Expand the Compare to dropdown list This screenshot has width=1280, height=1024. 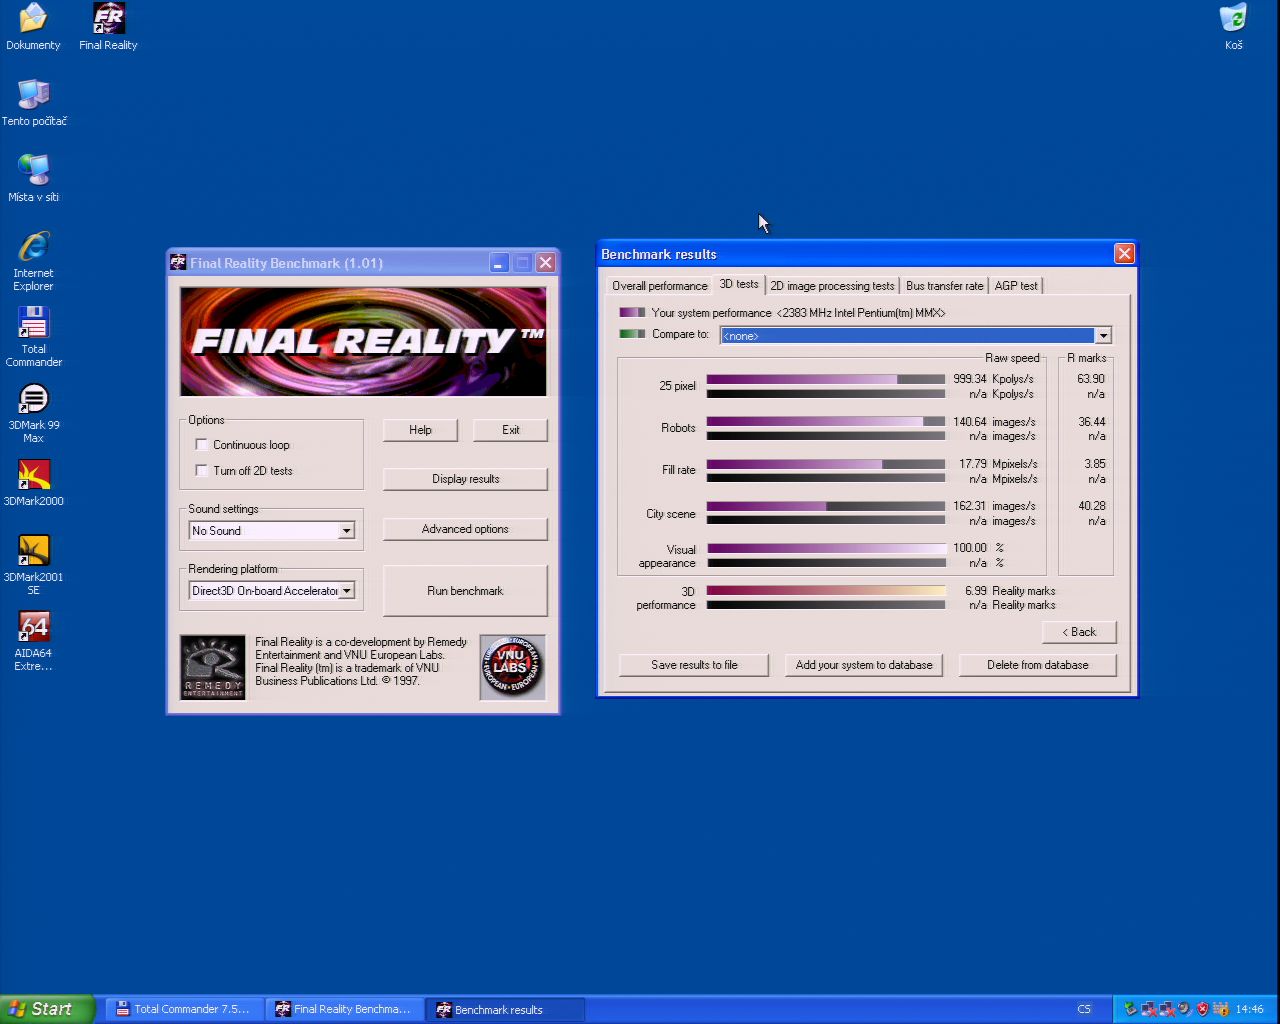coord(1103,336)
